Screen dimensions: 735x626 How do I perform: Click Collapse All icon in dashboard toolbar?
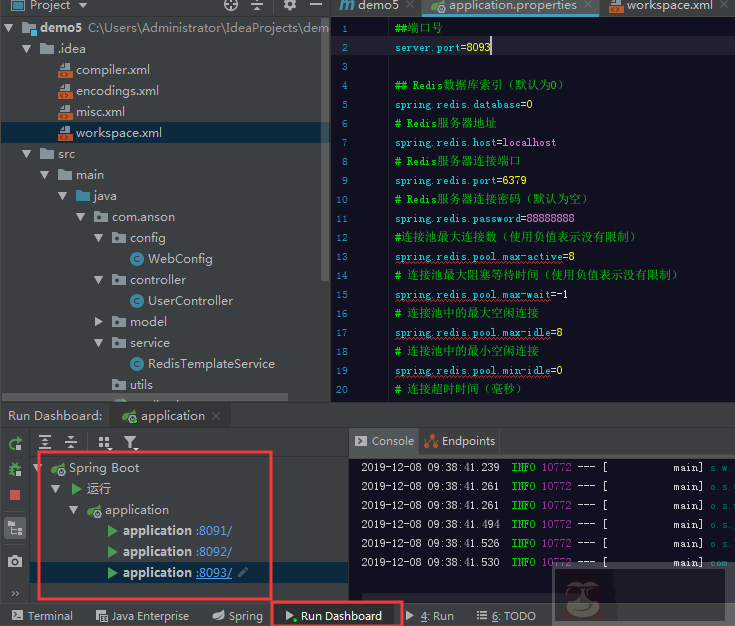71,442
